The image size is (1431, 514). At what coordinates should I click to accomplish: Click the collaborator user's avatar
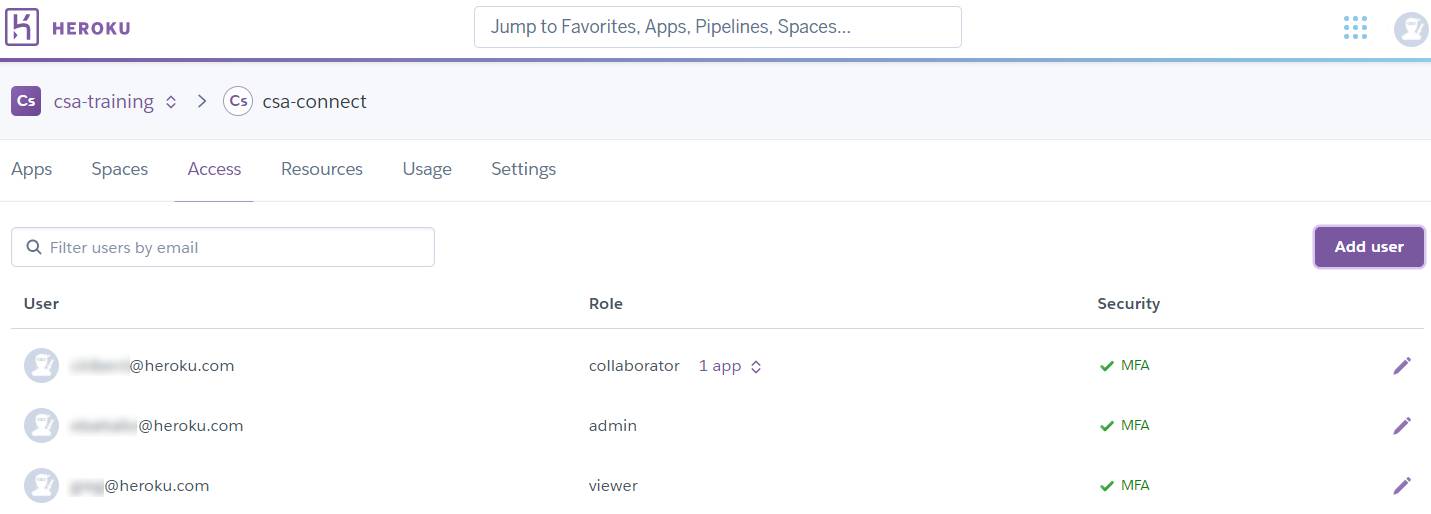tap(41, 366)
